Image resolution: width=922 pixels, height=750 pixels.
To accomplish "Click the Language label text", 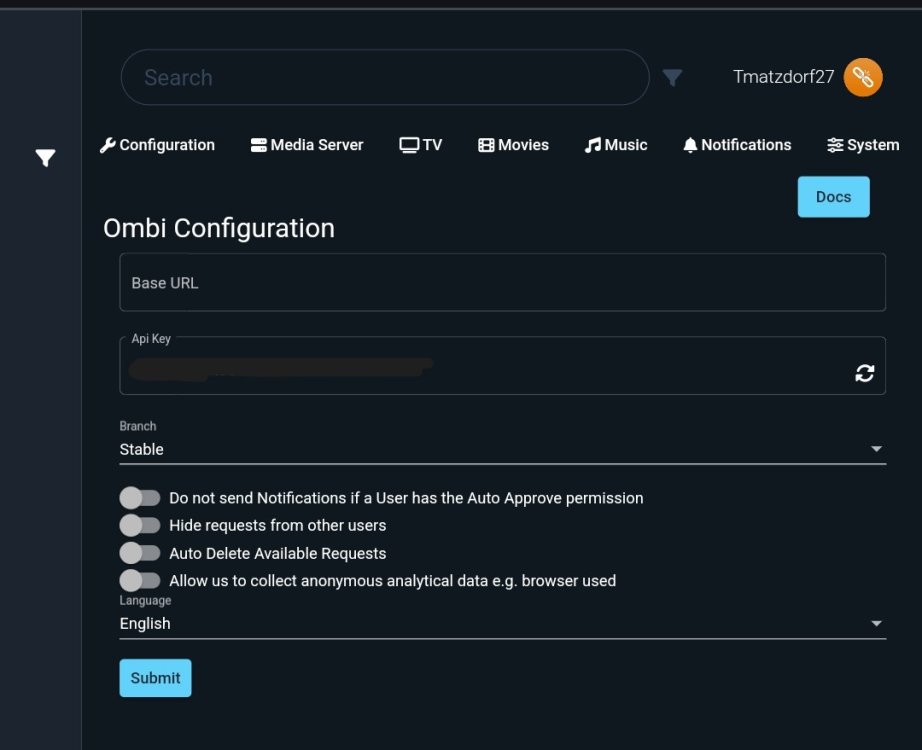I will [145, 601].
